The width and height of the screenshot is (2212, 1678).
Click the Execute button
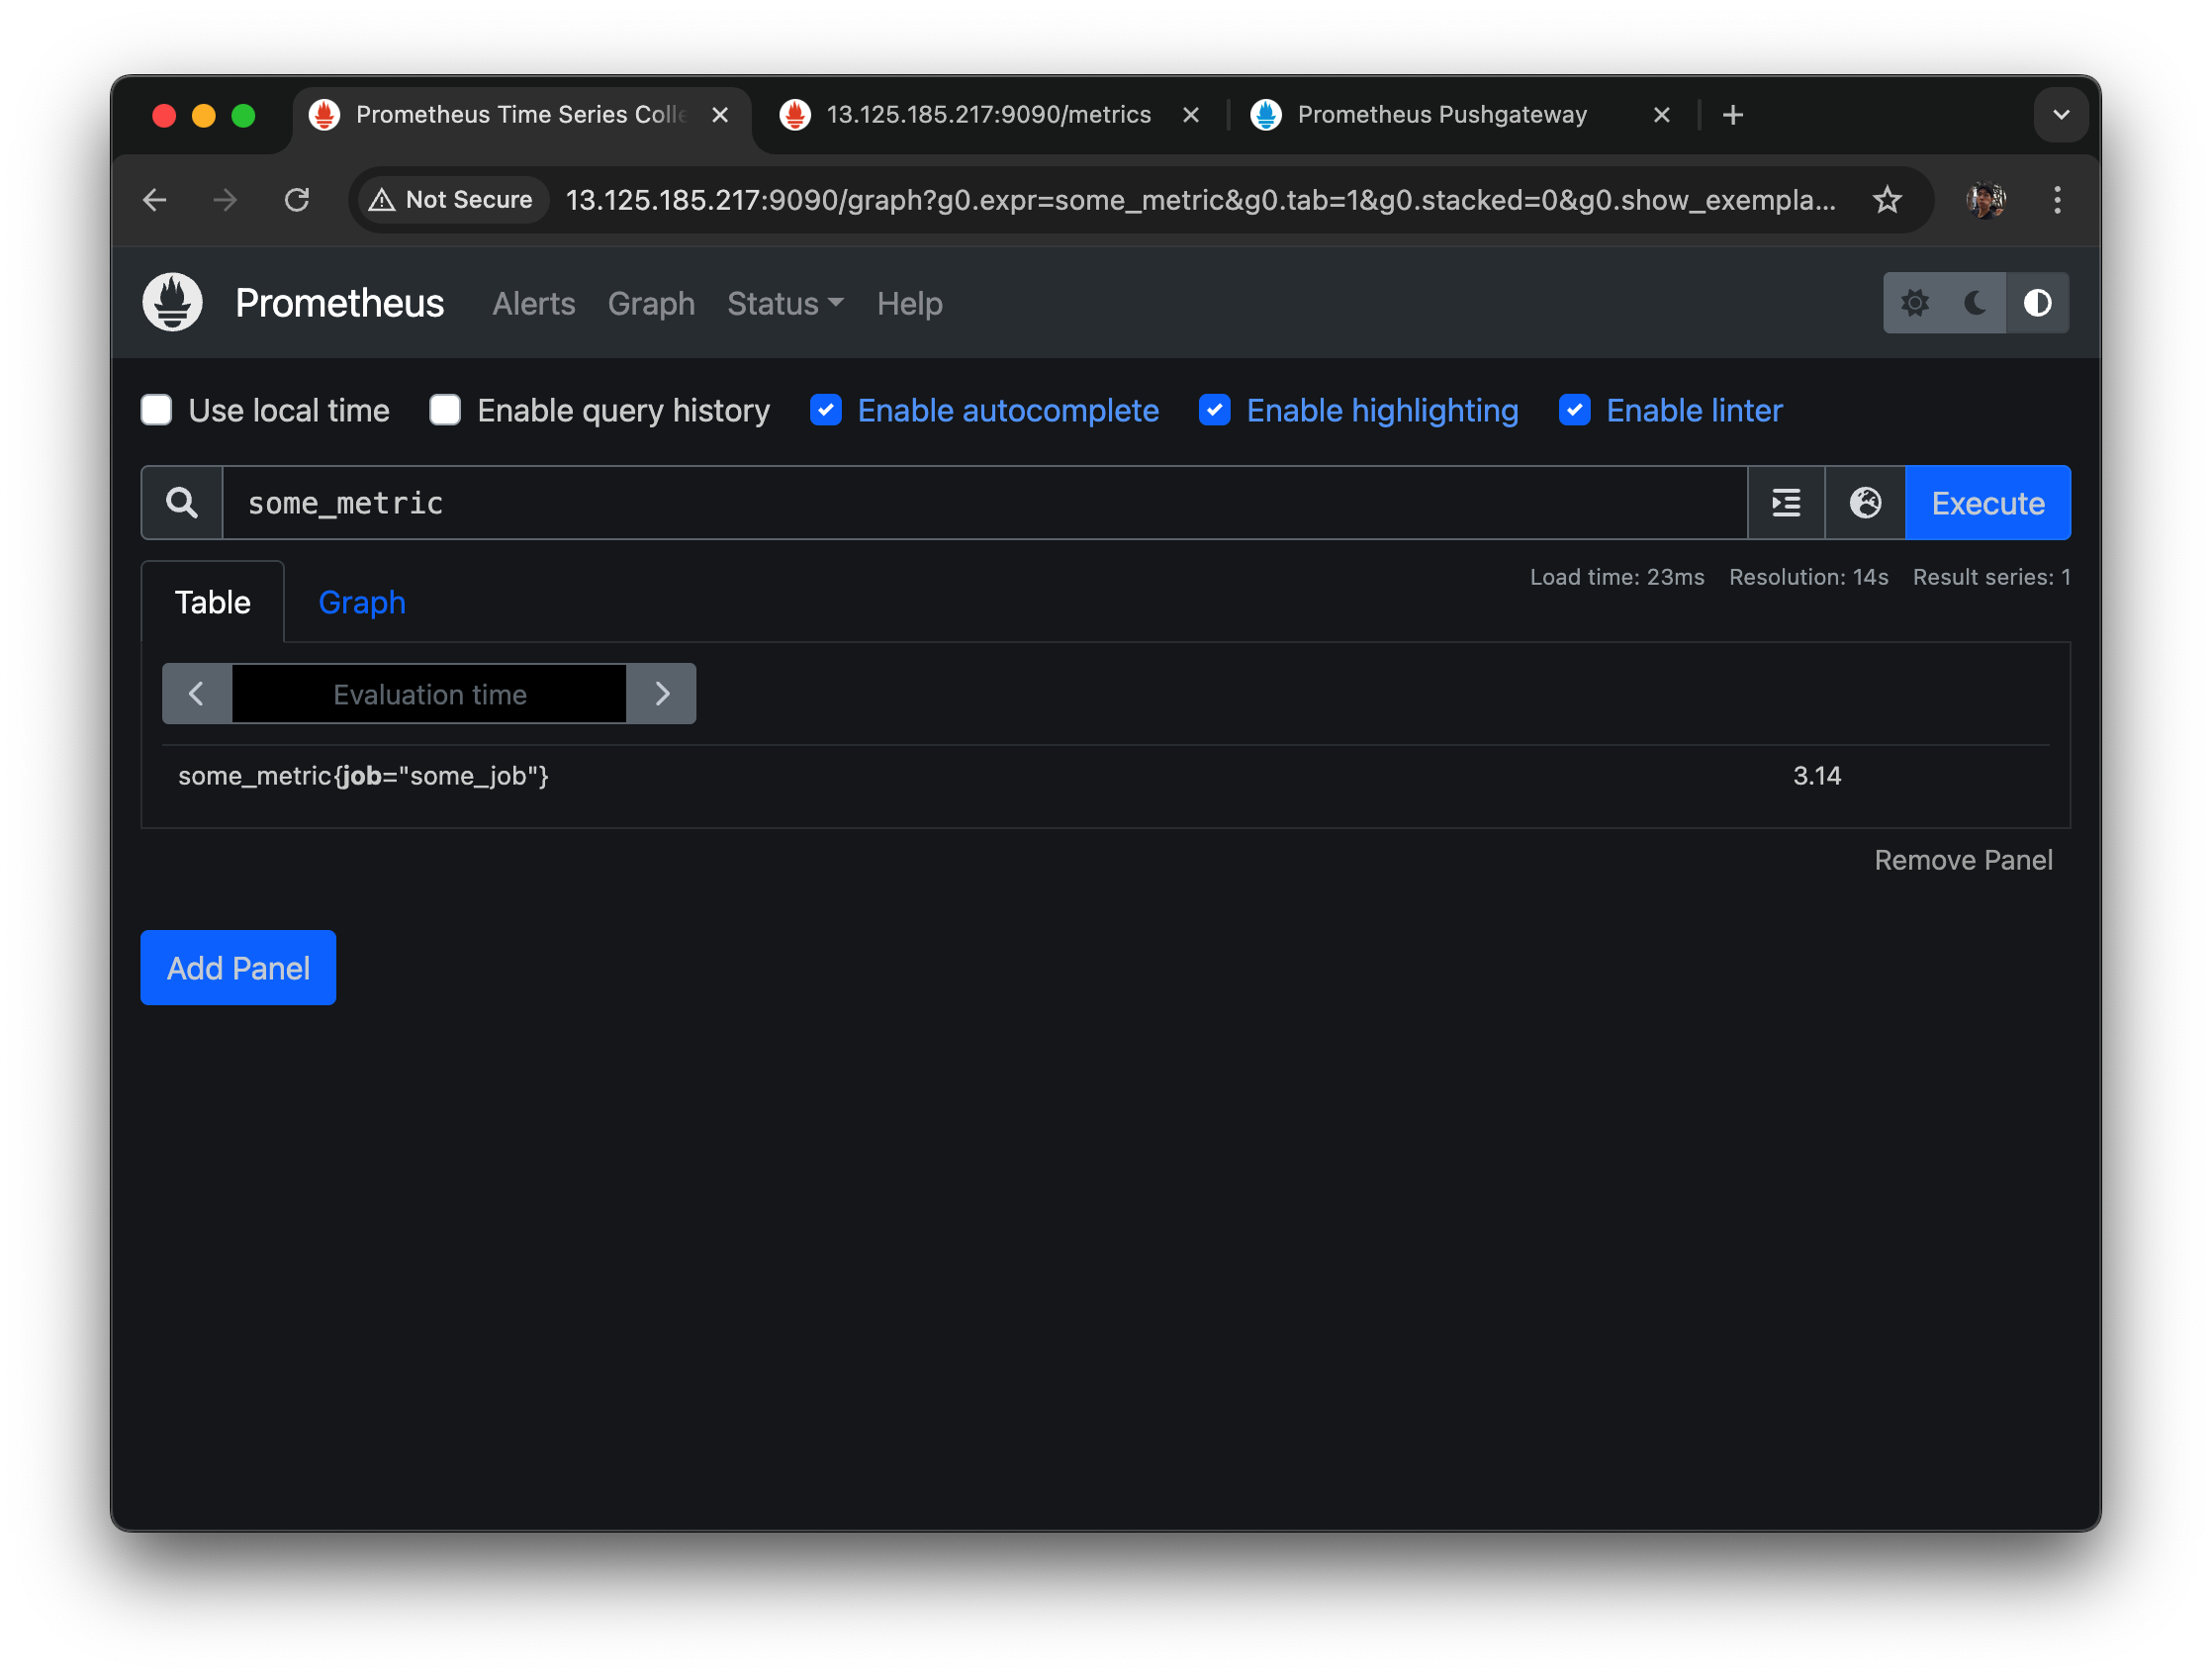pyautogui.click(x=1987, y=503)
